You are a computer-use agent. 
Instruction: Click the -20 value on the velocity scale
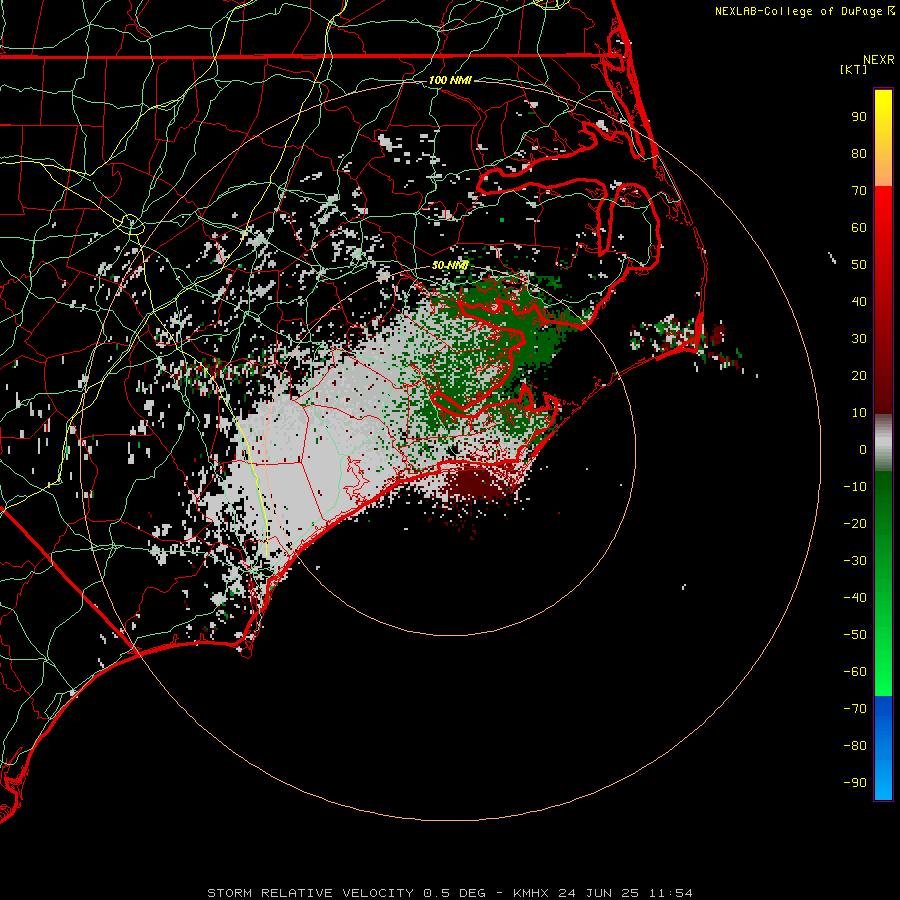click(x=855, y=523)
